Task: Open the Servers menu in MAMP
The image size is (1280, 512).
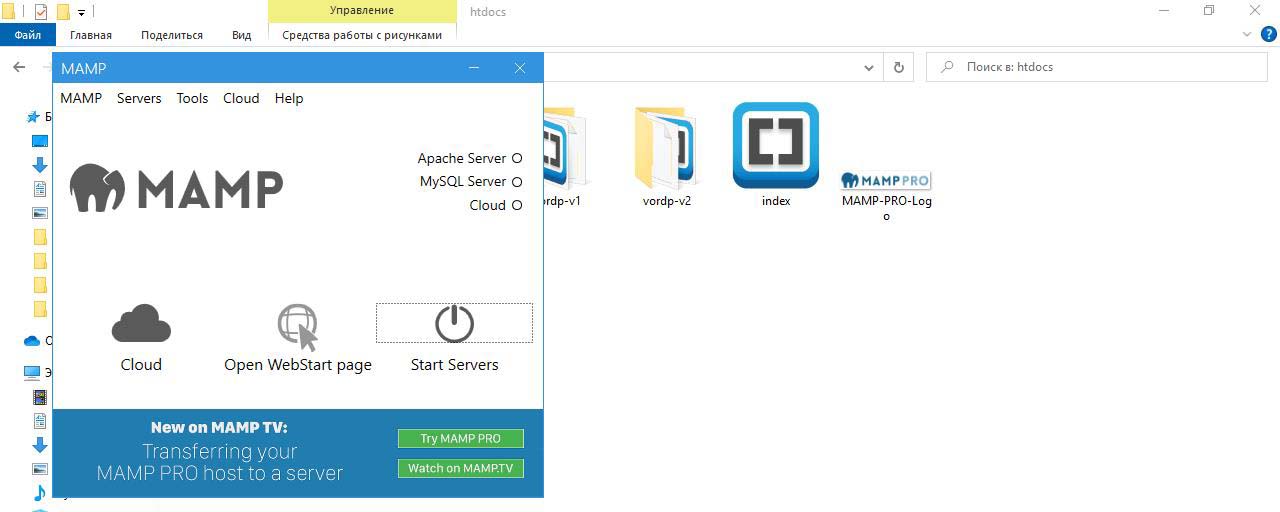Action: 139,98
